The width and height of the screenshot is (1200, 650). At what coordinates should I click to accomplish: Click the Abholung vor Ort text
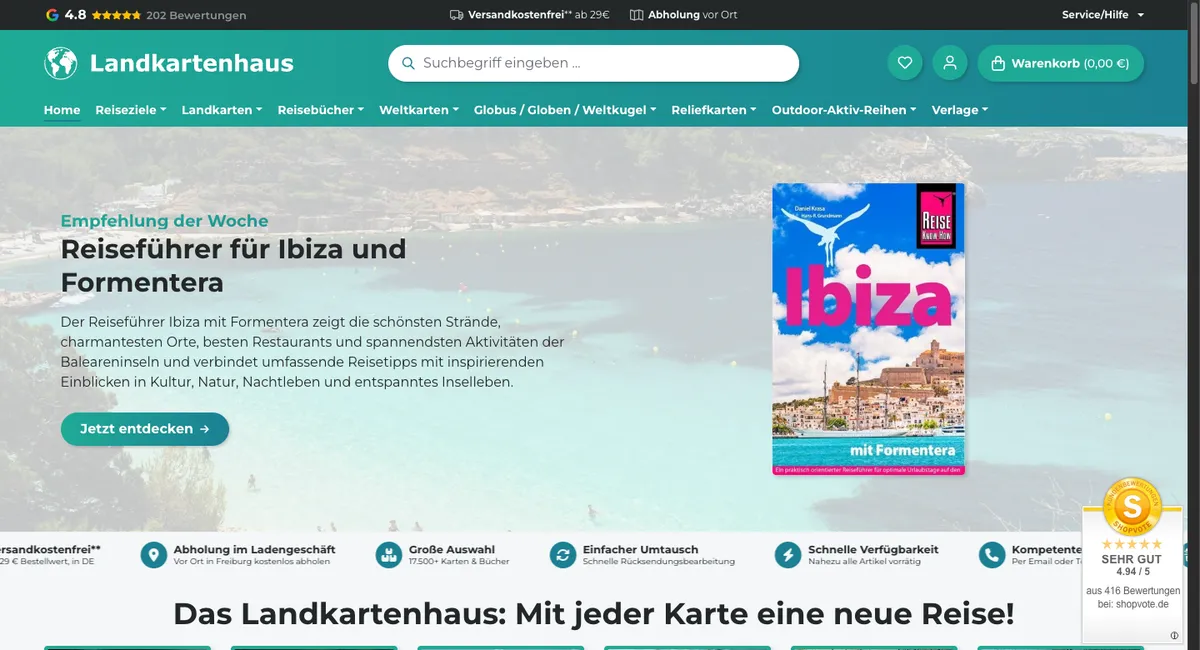click(x=693, y=15)
